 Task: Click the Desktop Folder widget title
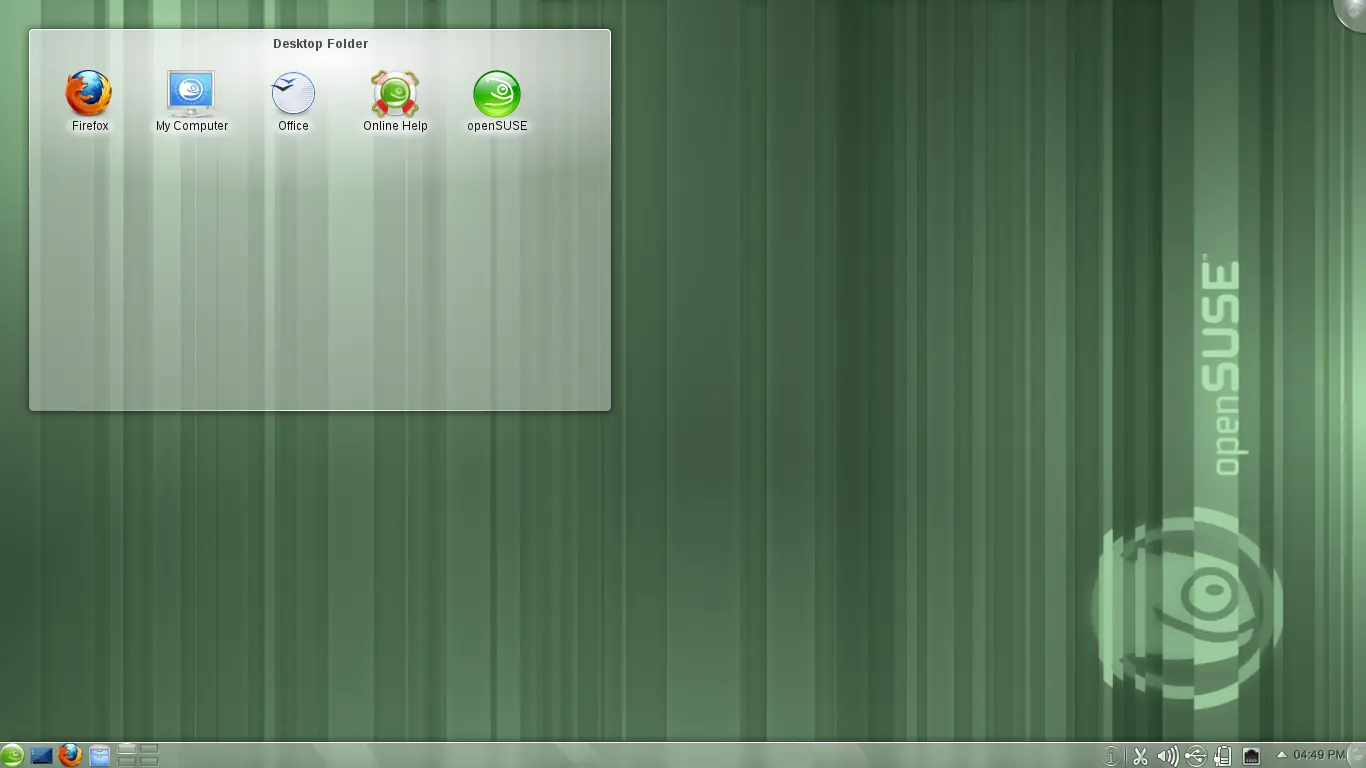pos(320,44)
